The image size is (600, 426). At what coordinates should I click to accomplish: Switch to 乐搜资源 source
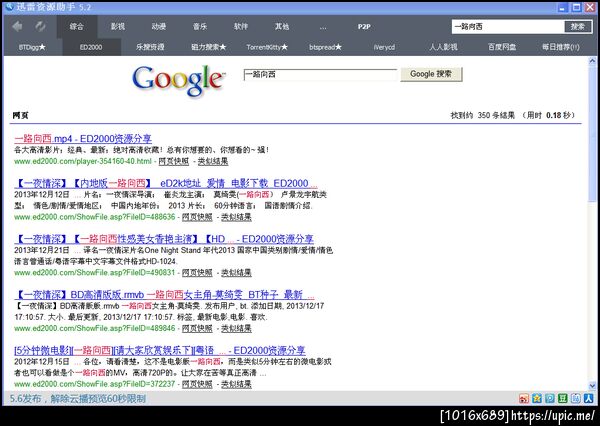(x=150, y=47)
